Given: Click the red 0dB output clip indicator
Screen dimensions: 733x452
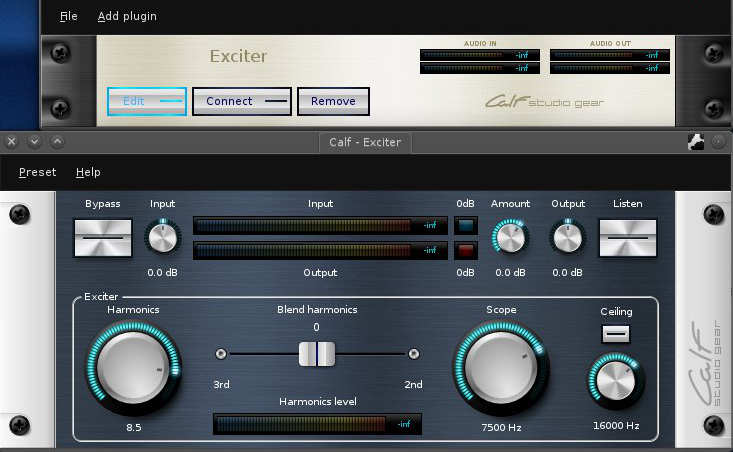Looking at the screenshot, I should 465,249.
